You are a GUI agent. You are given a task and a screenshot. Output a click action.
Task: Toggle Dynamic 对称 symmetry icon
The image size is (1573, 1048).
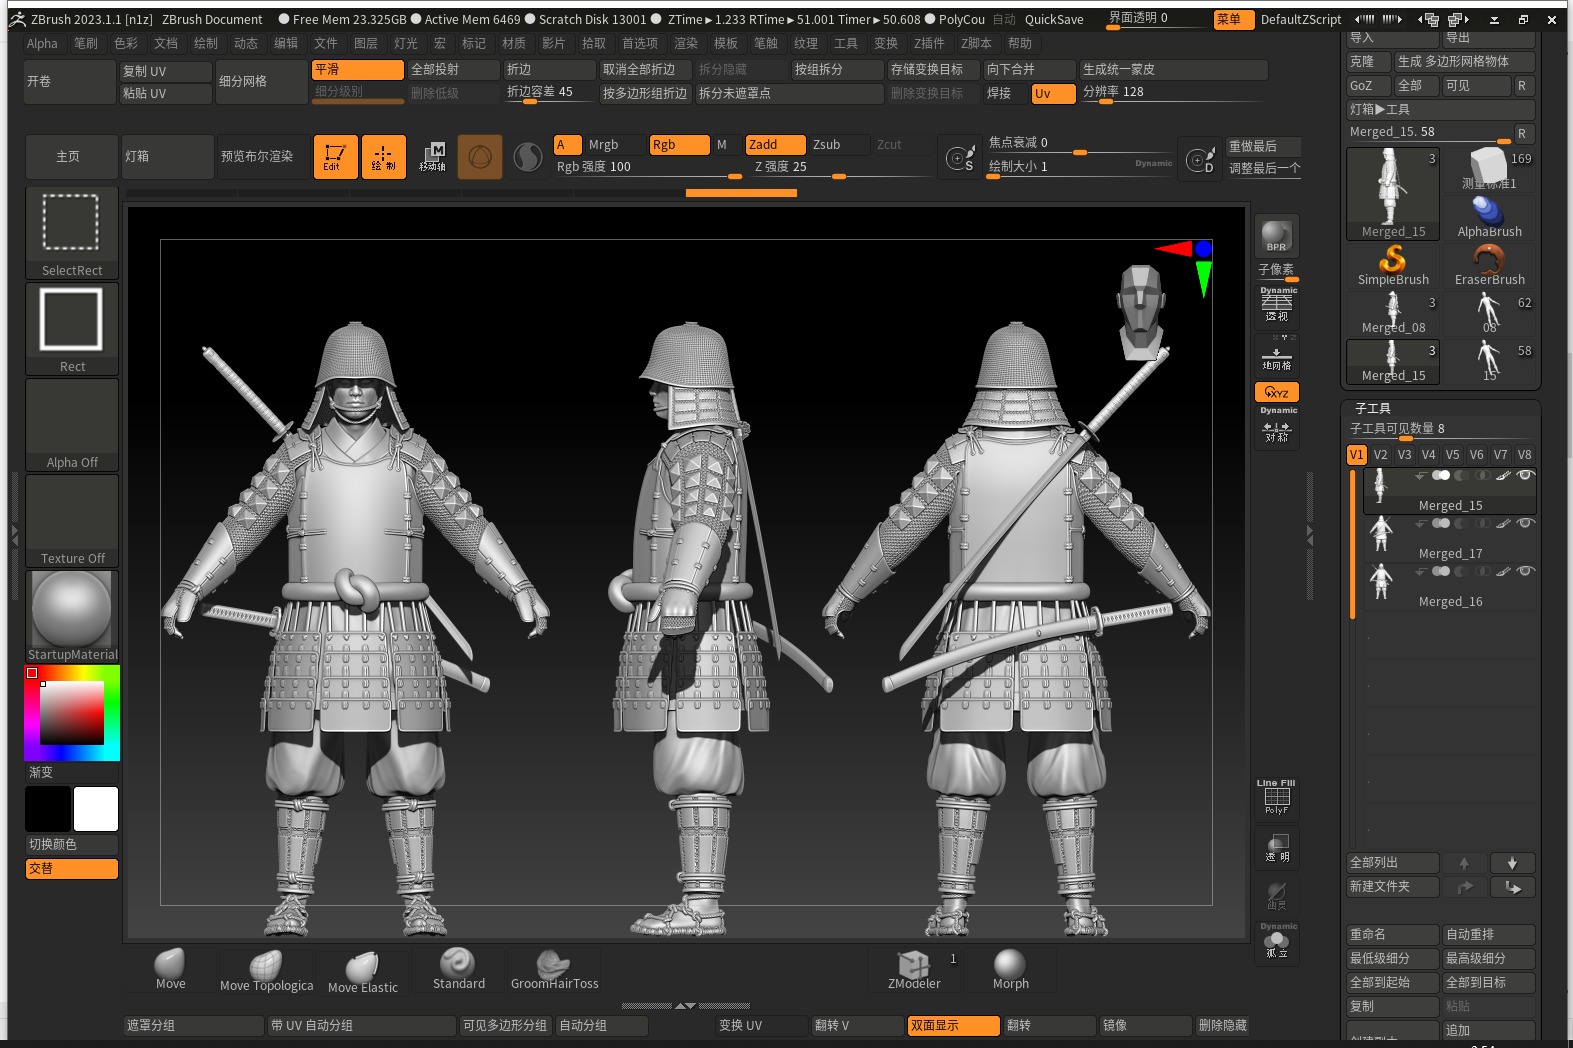[x=1277, y=427]
